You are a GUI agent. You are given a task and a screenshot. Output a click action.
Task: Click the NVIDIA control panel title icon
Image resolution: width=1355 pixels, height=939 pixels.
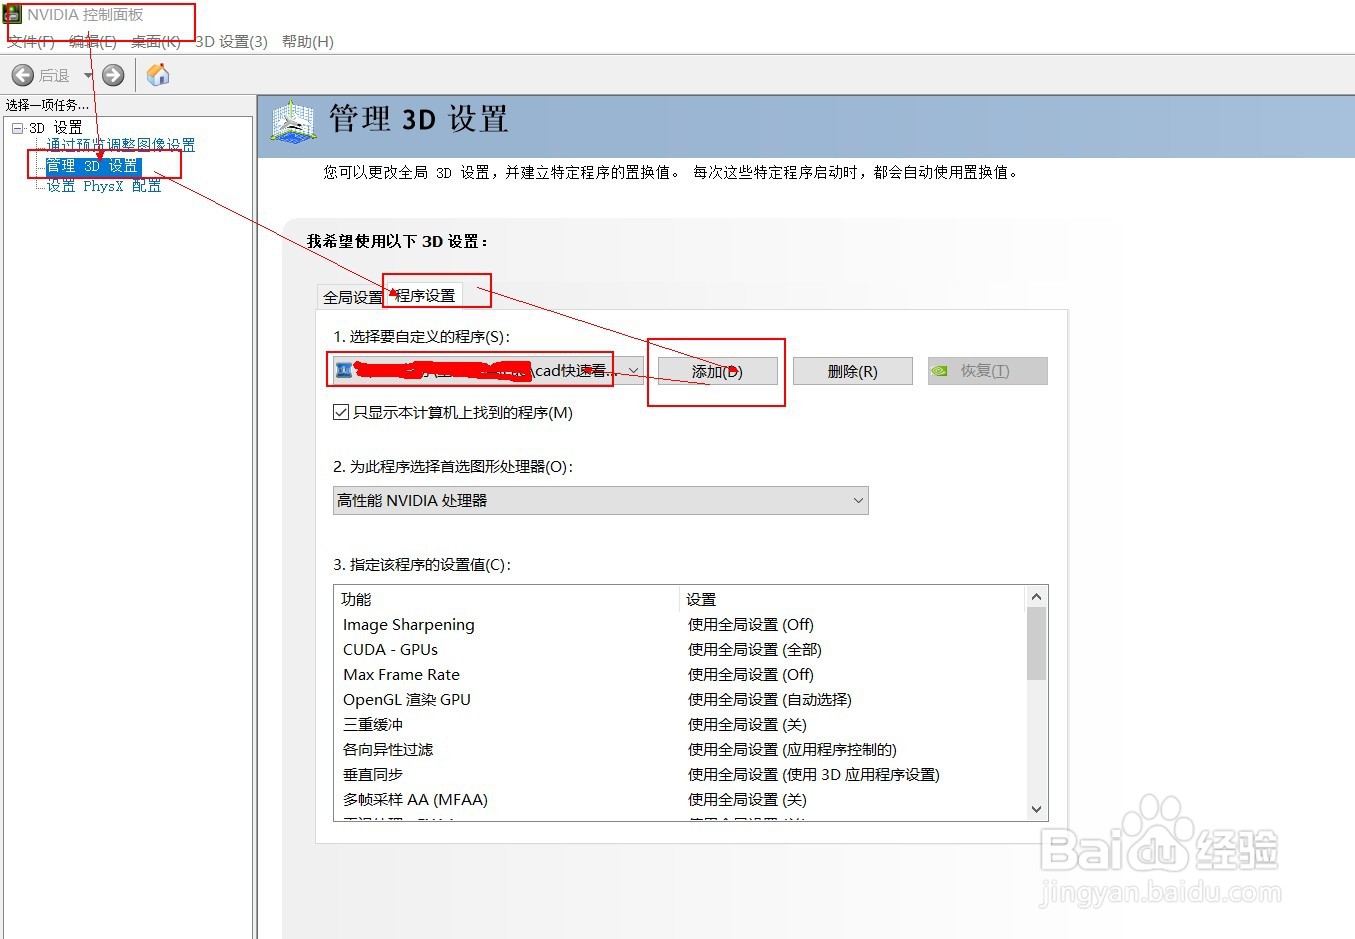[x=12, y=14]
